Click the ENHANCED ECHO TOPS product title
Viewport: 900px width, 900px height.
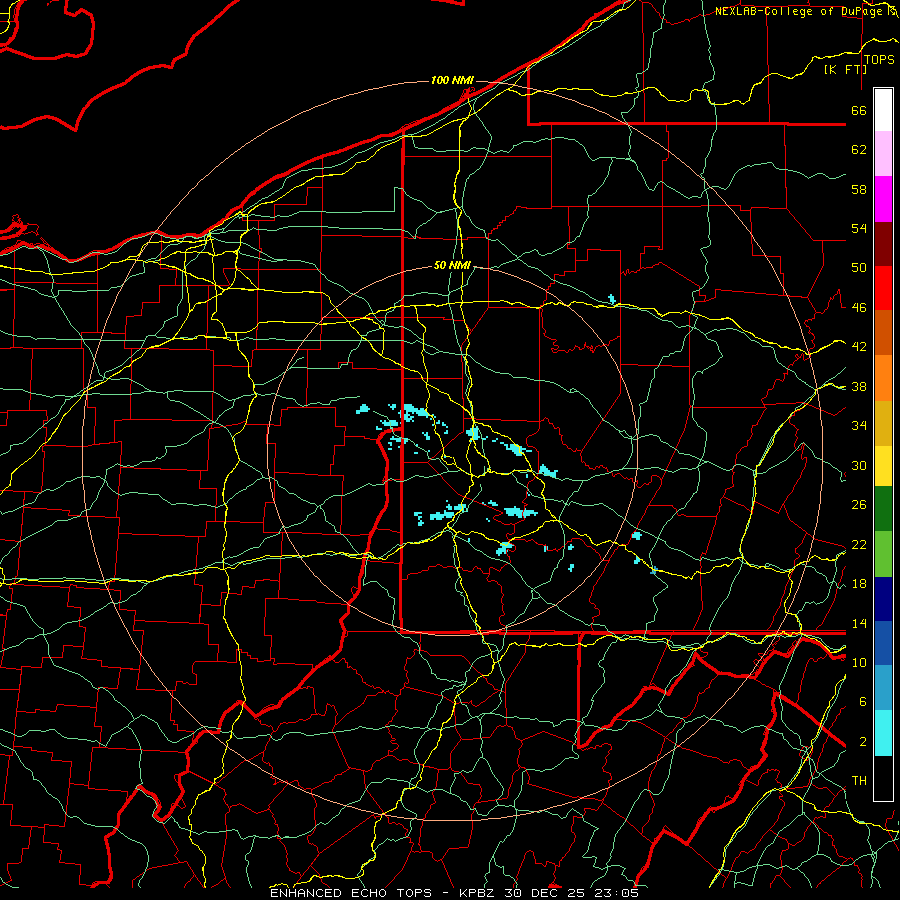pos(351,893)
